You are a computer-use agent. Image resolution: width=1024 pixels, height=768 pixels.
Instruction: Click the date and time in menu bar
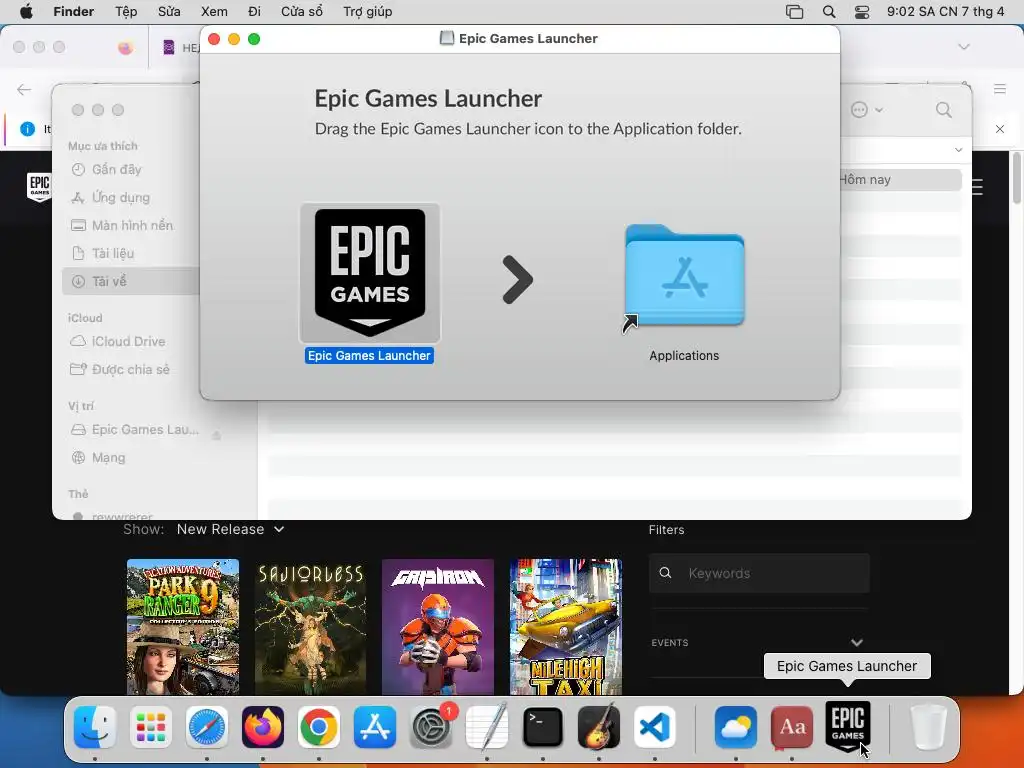pyautogui.click(x=945, y=12)
